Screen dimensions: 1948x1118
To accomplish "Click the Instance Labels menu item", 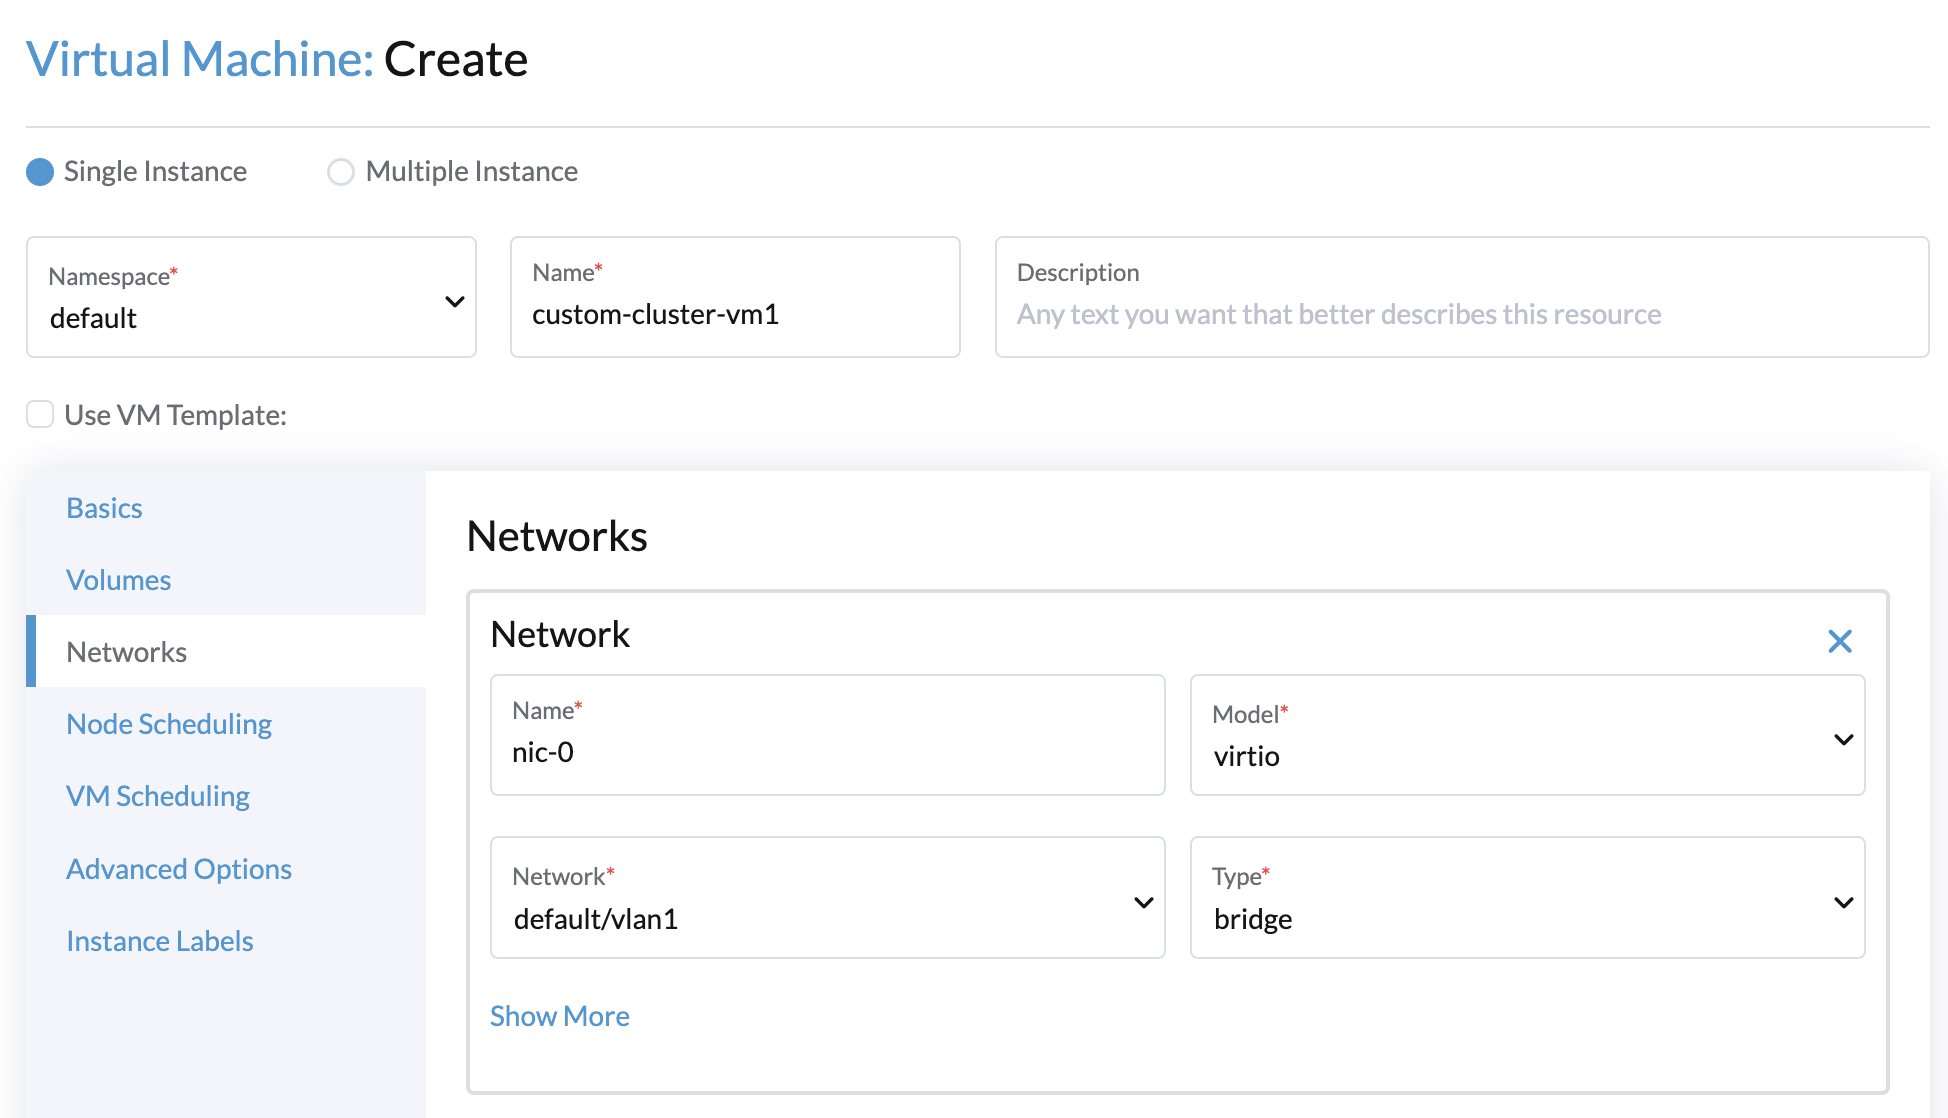I will click(x=159, y=940).
